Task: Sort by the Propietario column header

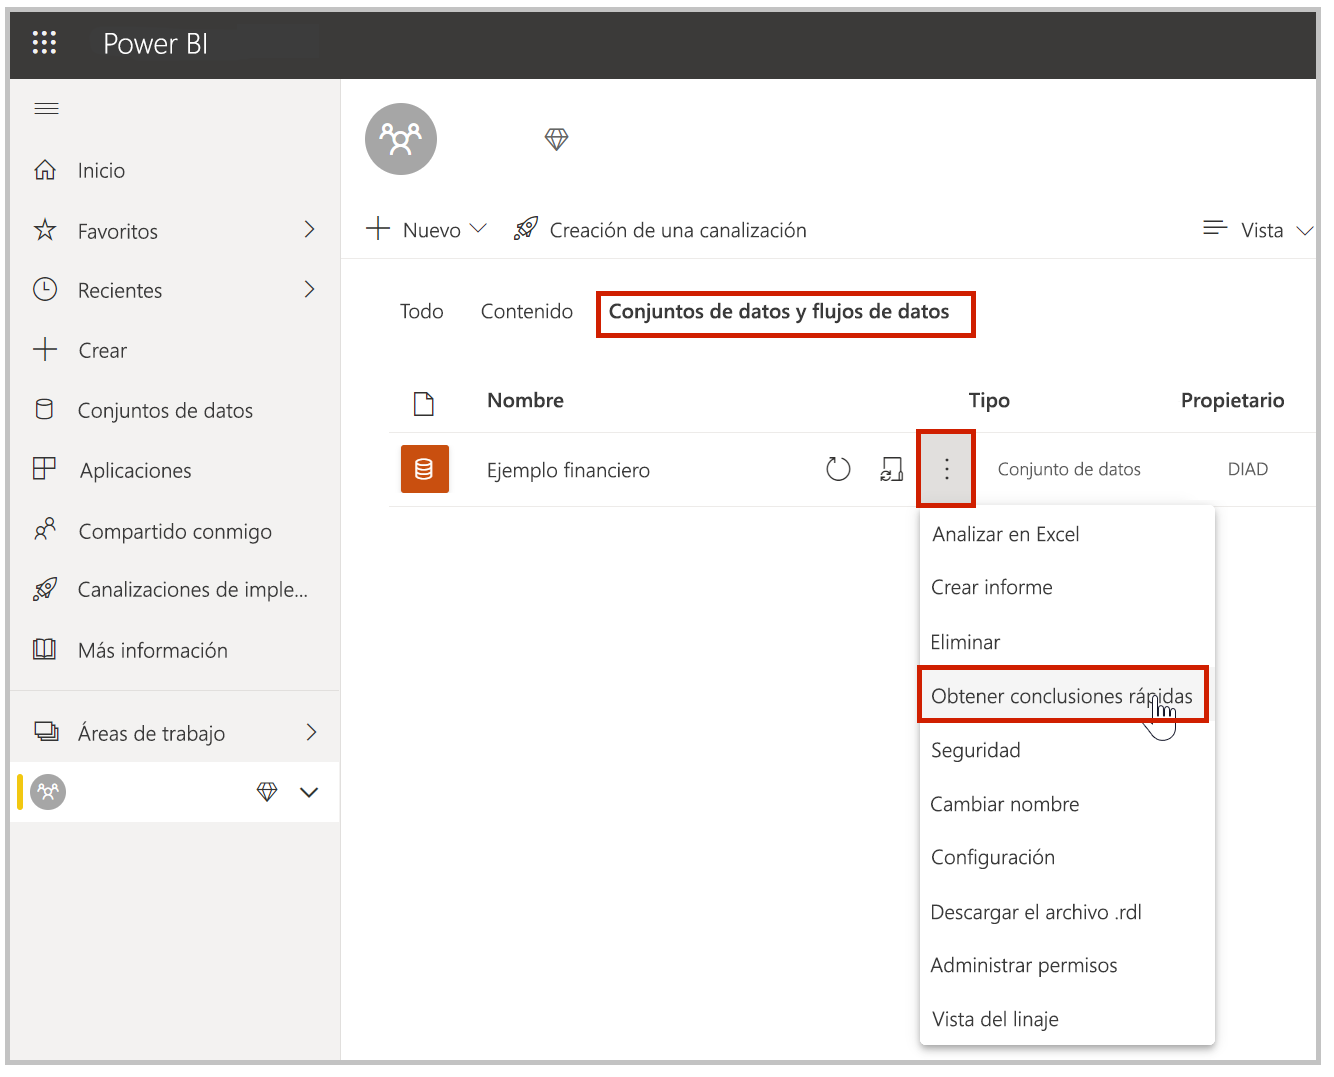Action: (1232, 400)
